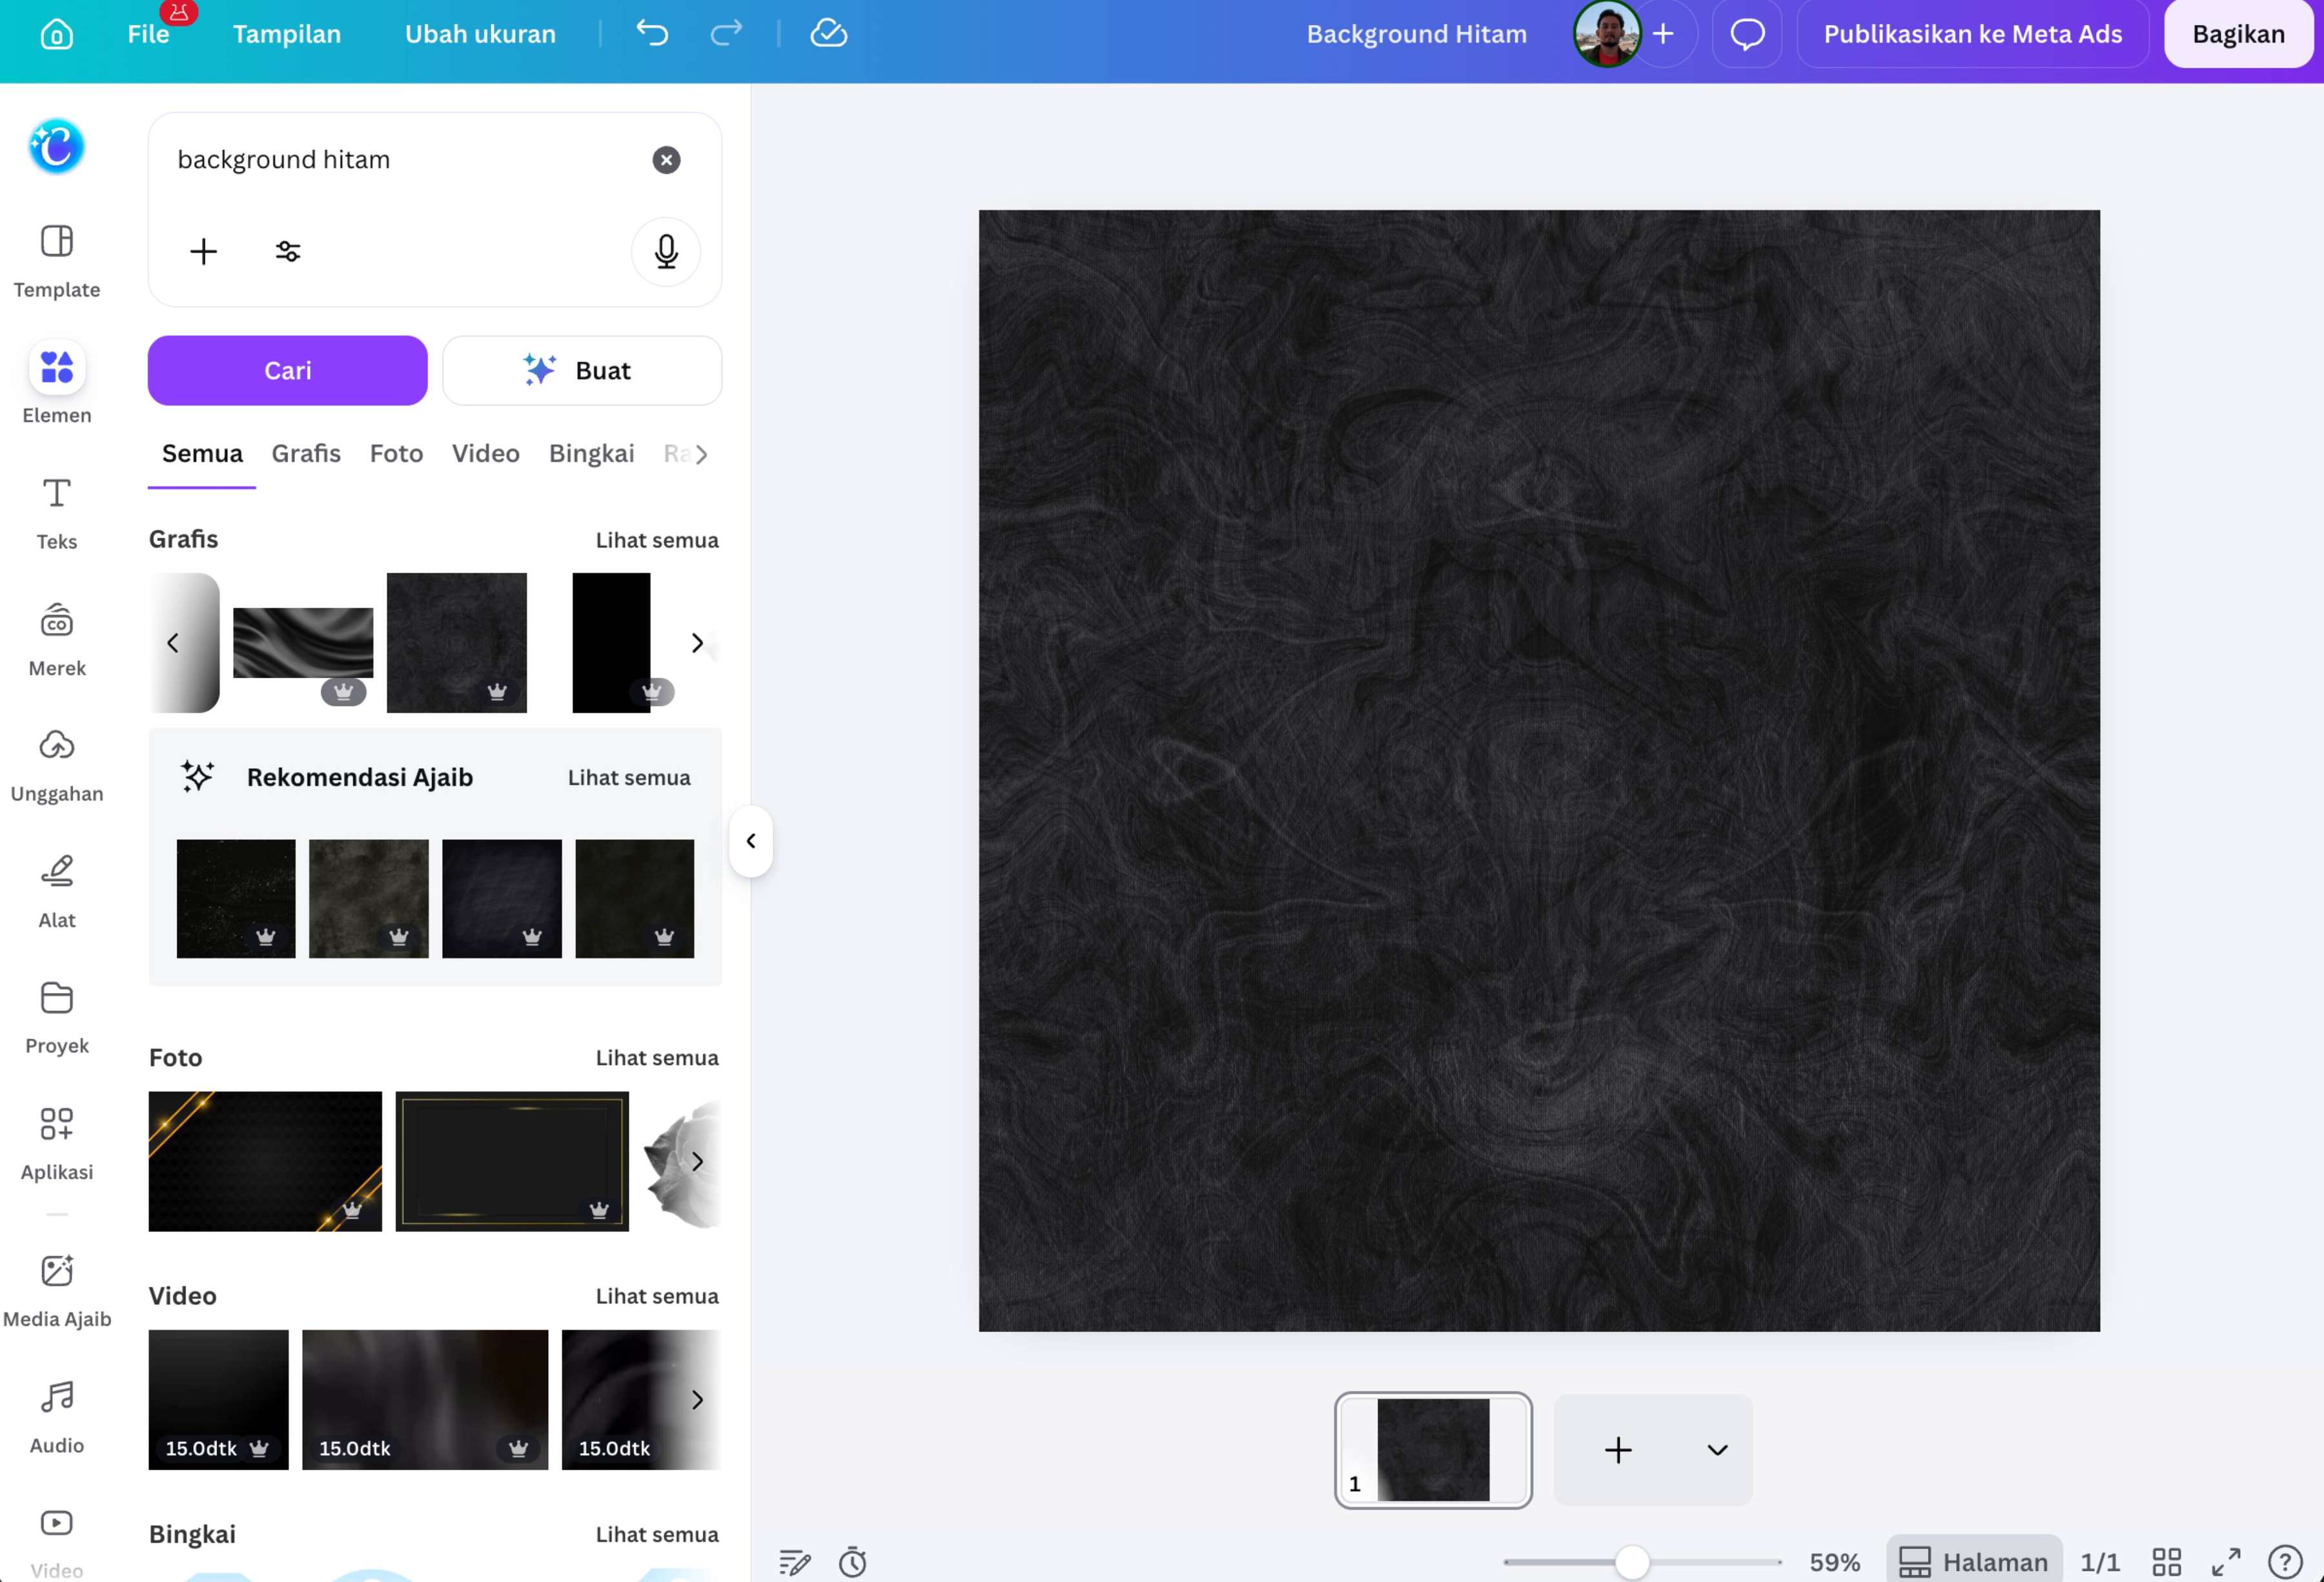Switch to the Video tab
Screen dimensions: 2324x1582
tap(485, 454)
